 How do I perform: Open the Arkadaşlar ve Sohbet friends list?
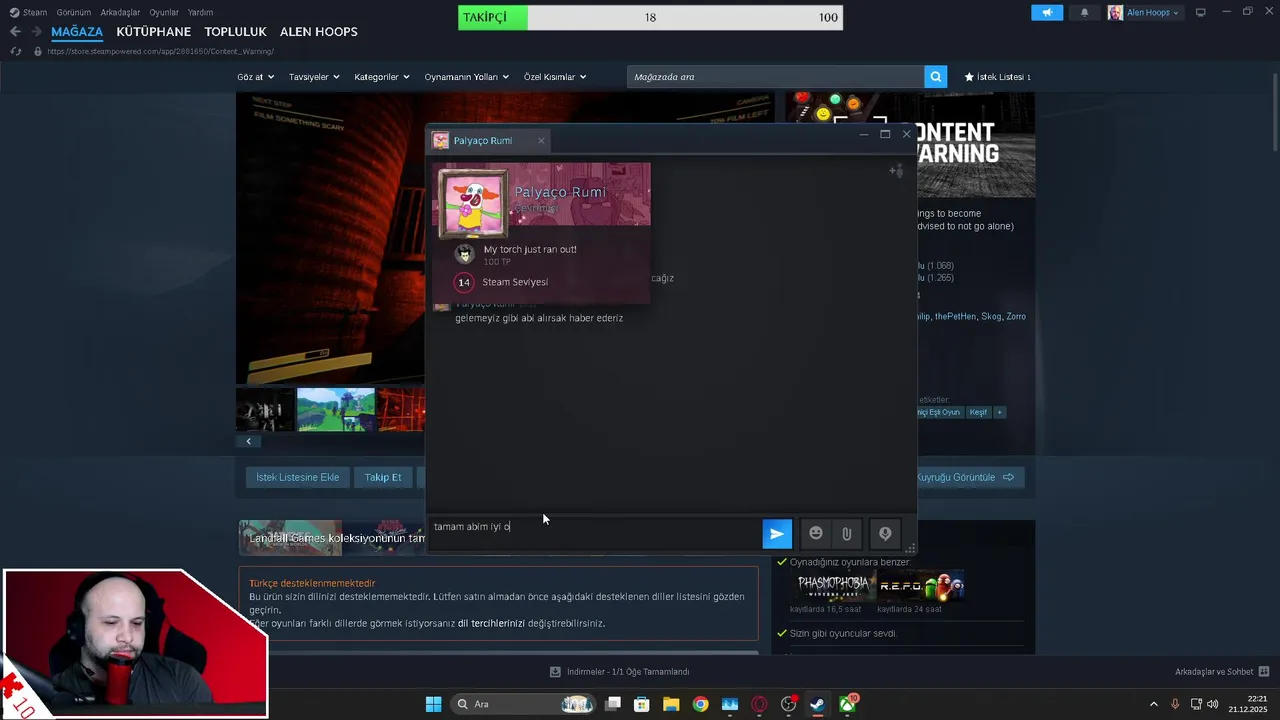[x=1222, y=672]
